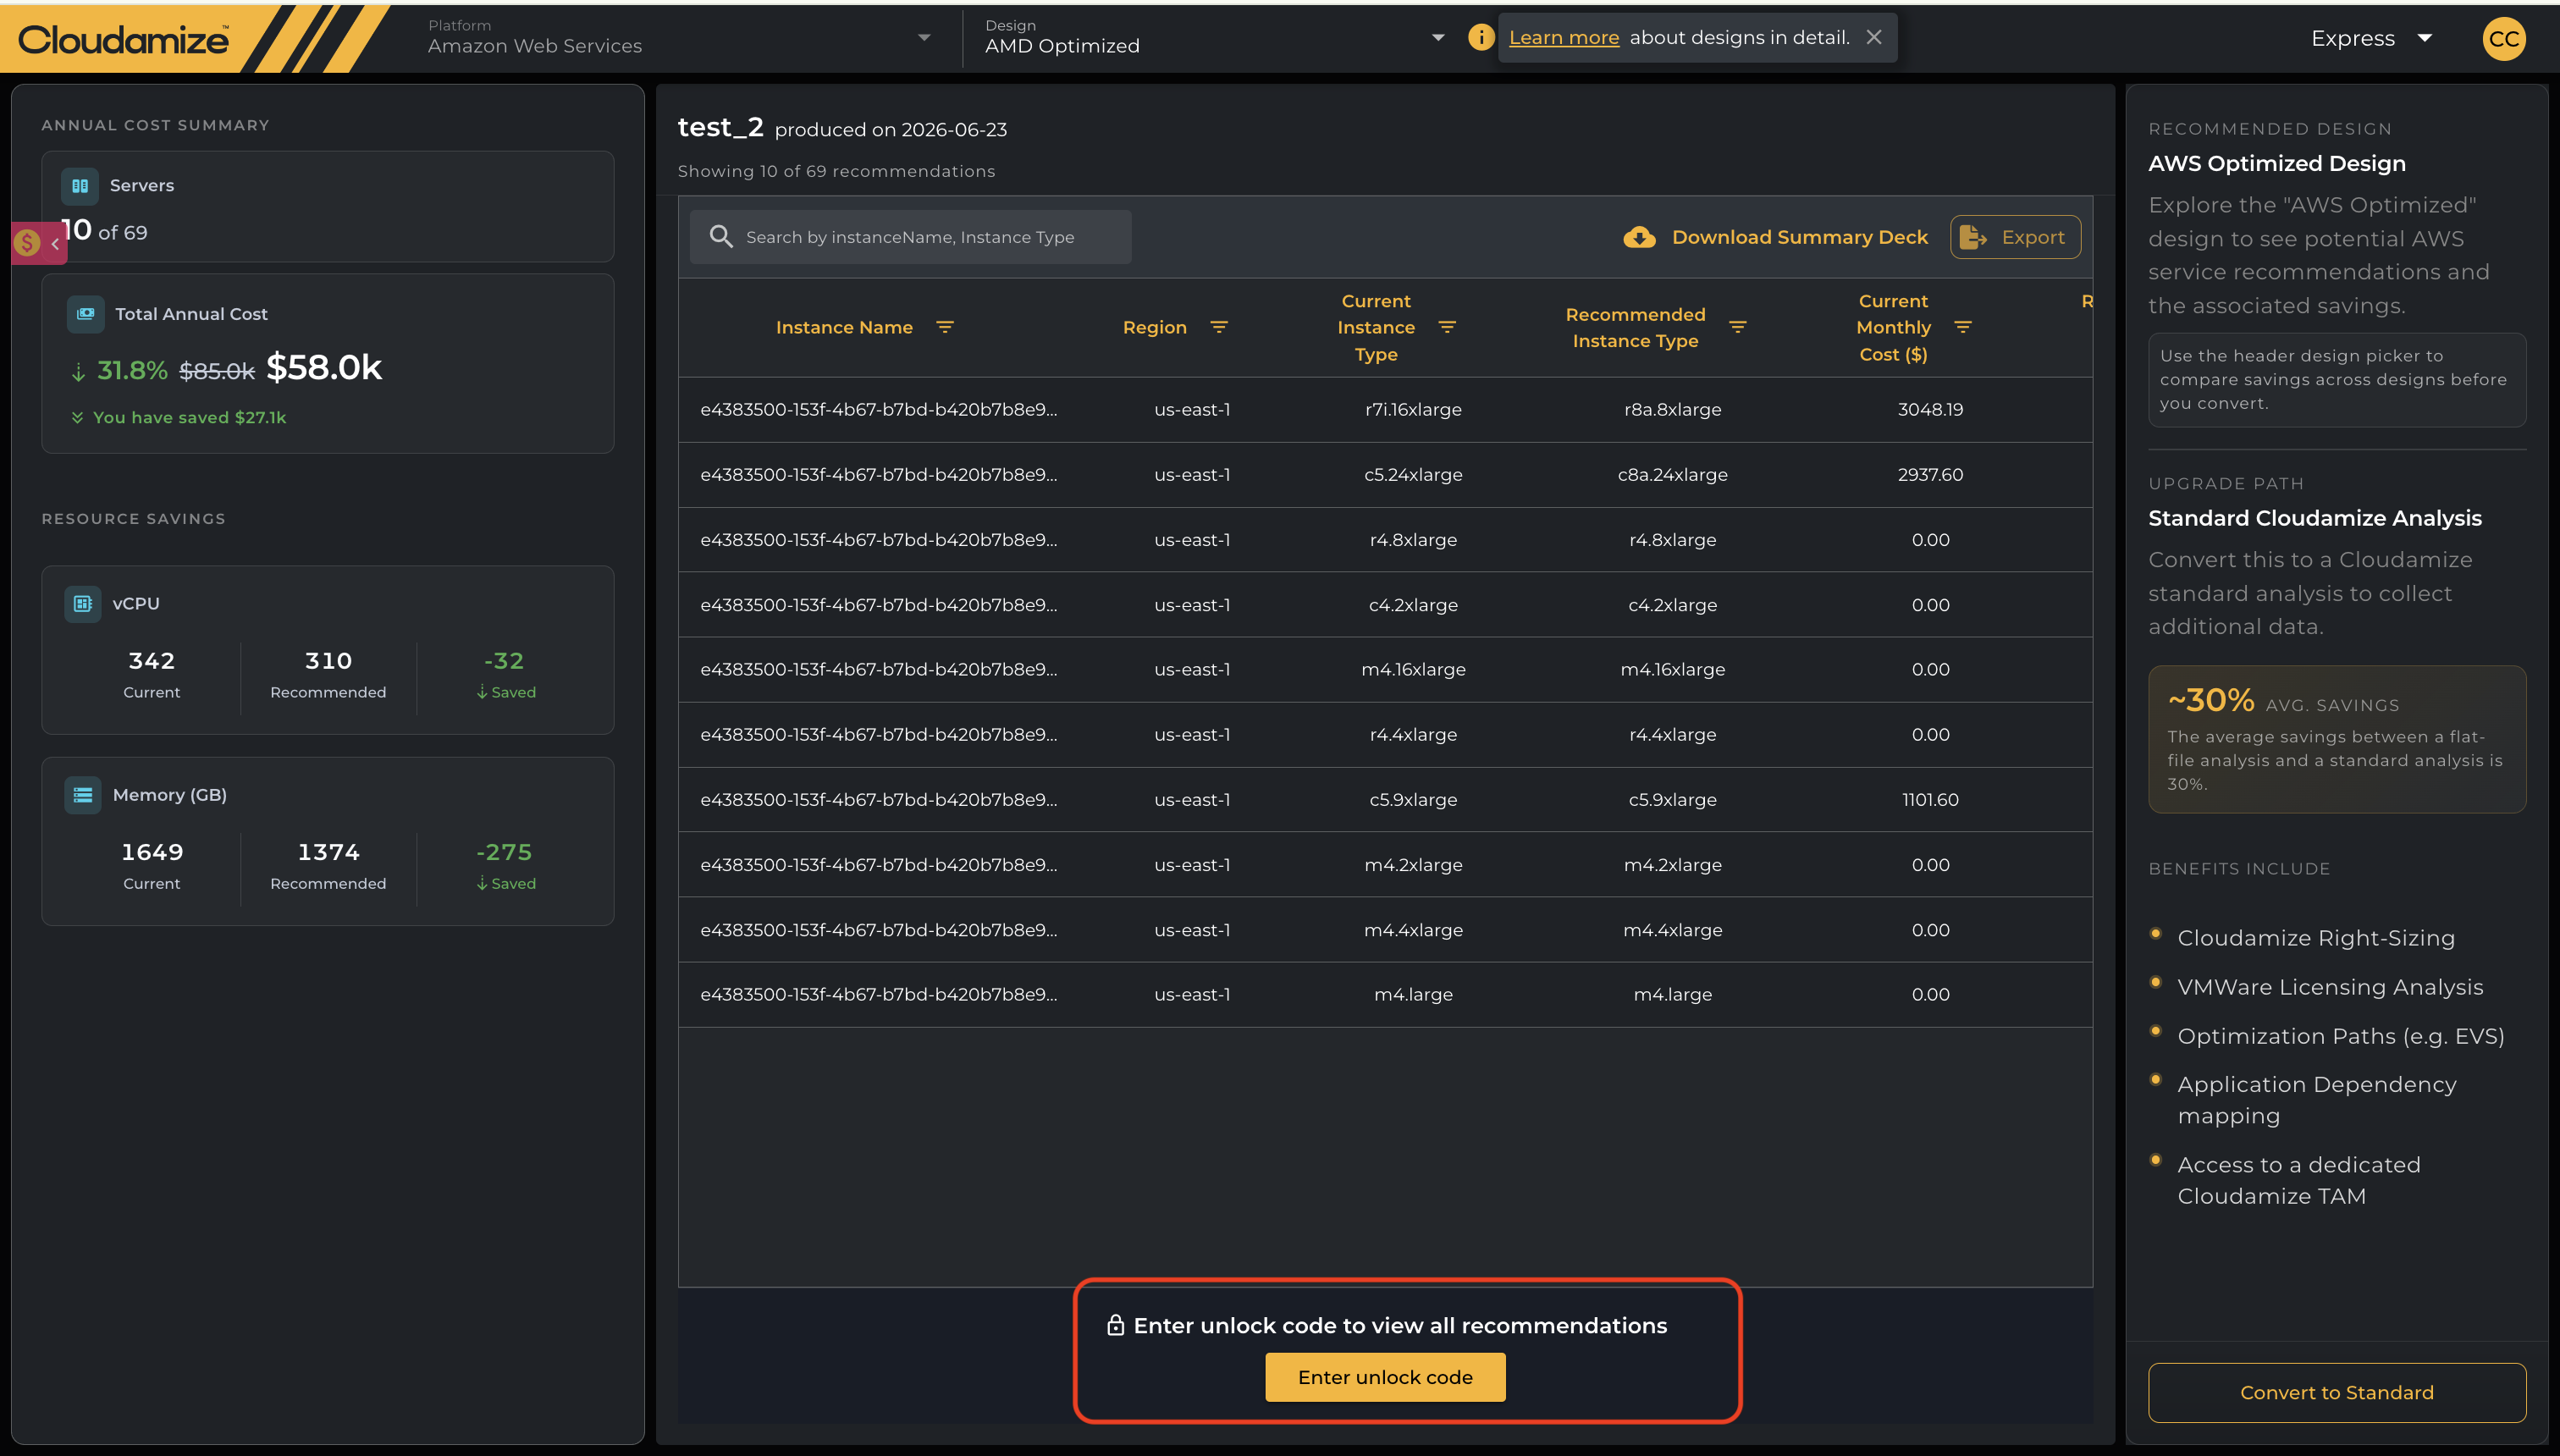Viewport: 2560px width, 1456px height.
Task: Open the Express mode dropdown
Action: click(x=2370, y=38)
